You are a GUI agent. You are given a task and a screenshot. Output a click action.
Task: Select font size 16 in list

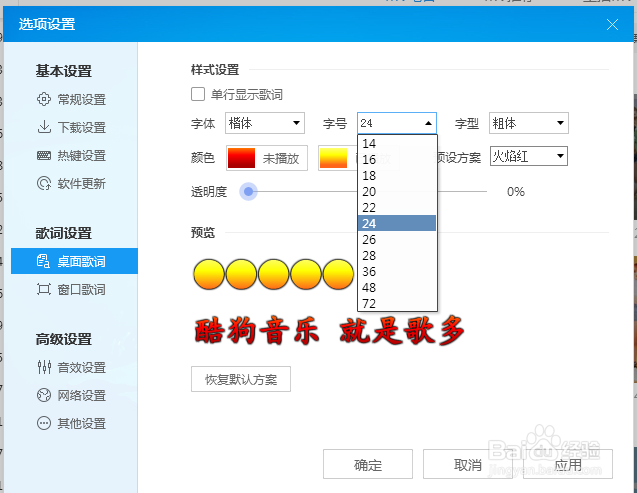tap(397, 159)
